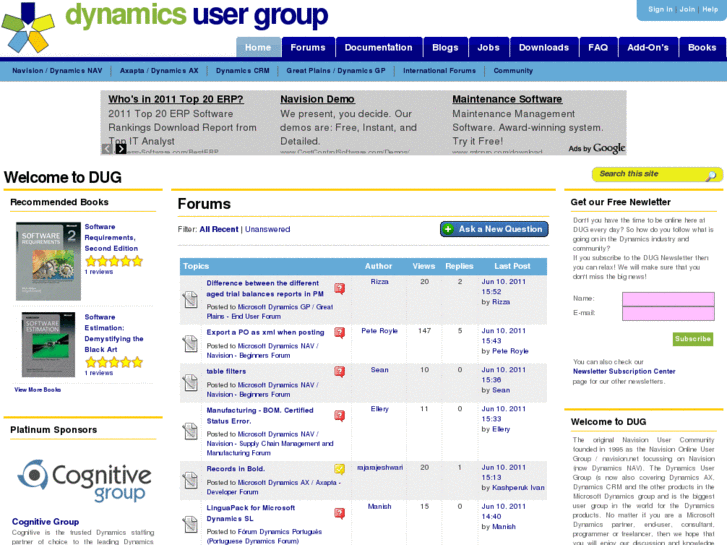
Task: Click Ads by Google label
Action: 597,148
